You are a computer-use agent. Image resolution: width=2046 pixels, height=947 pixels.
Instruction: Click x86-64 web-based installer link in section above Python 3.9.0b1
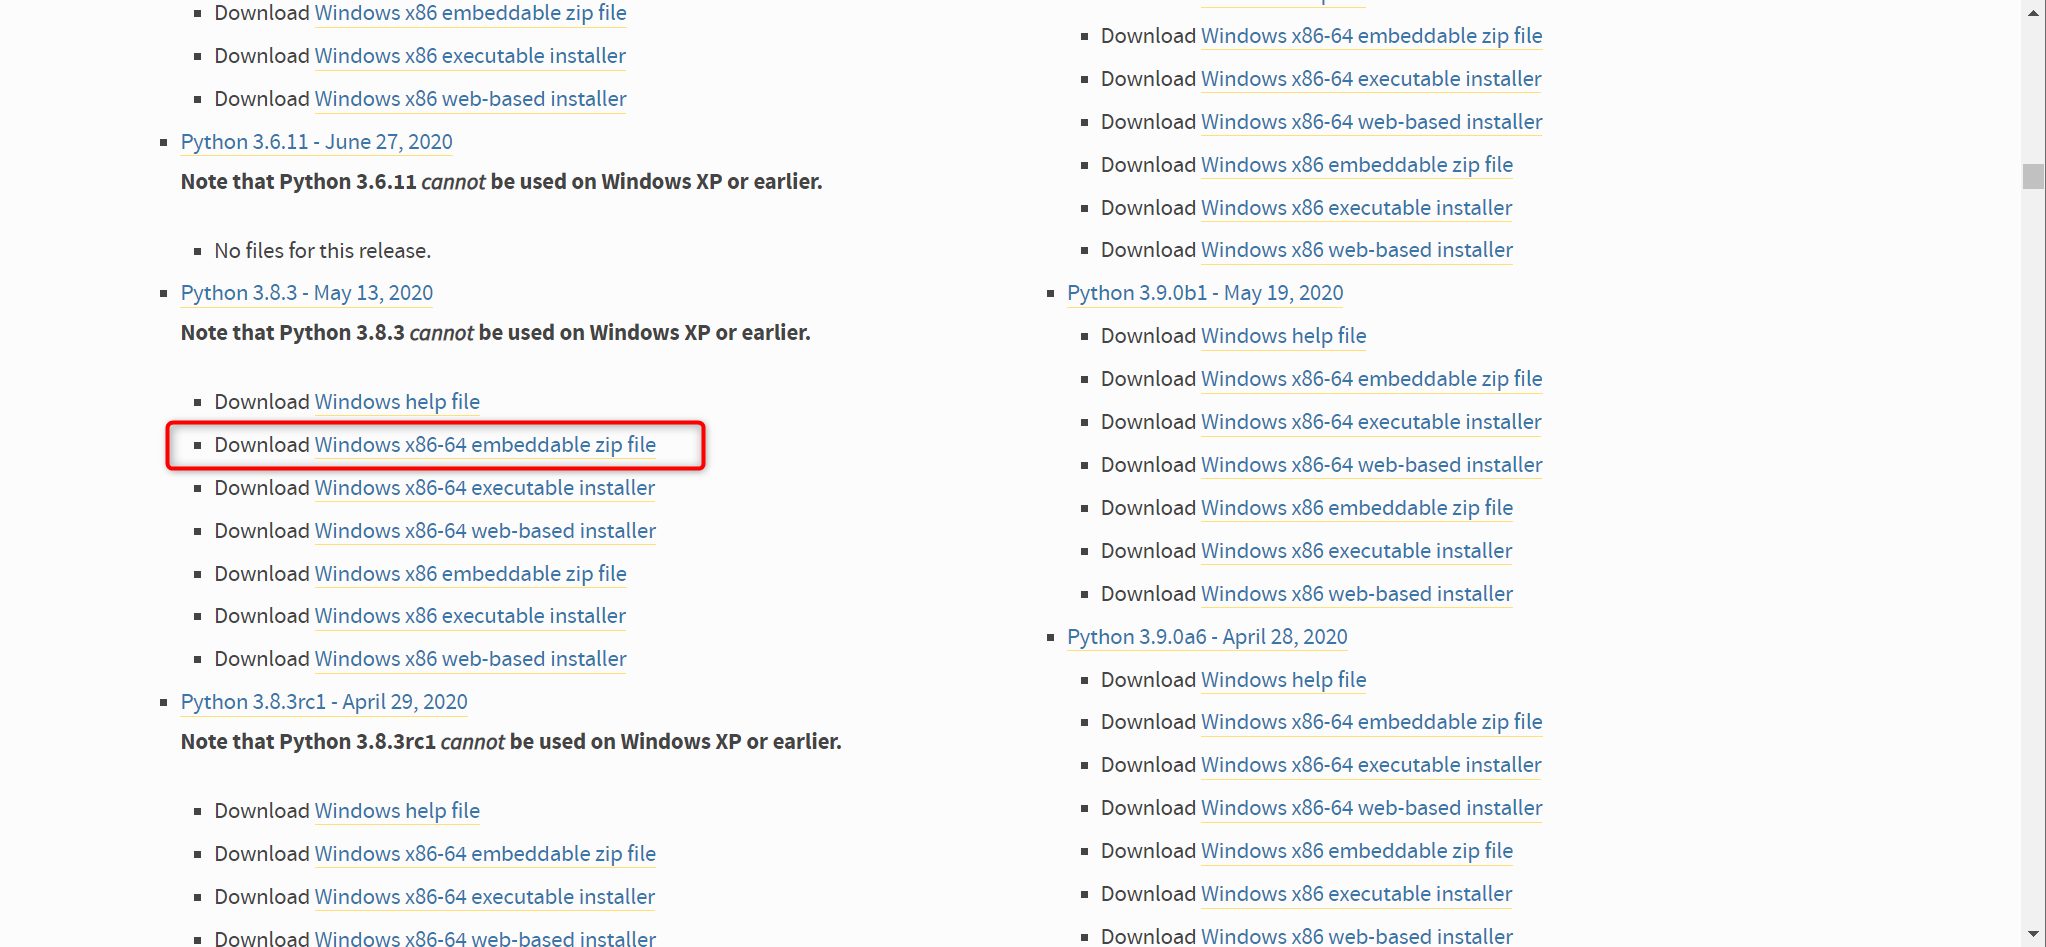tap(1371, 122)
